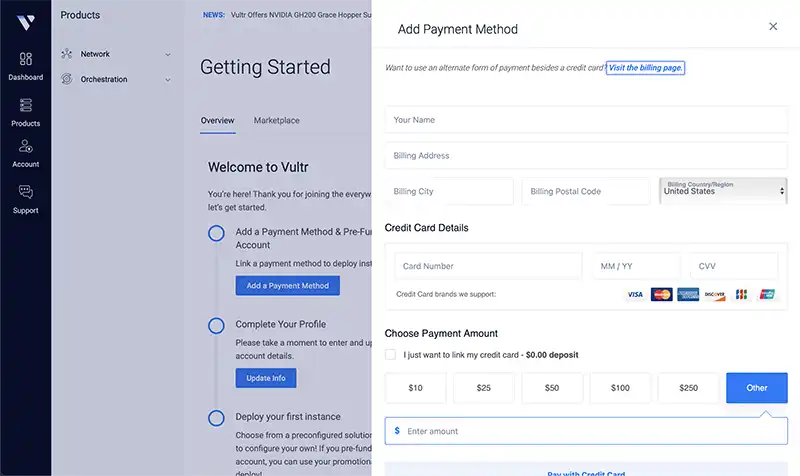Click the Credit Card Details heading
This screenshot has height=476, width=800.
click(x=427, y=228)
